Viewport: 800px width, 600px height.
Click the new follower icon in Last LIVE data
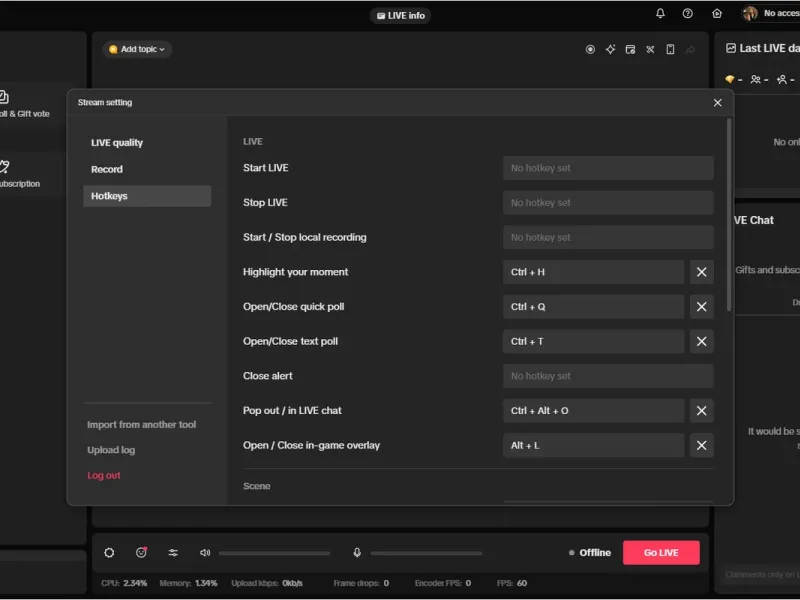(x=782, y=79)
